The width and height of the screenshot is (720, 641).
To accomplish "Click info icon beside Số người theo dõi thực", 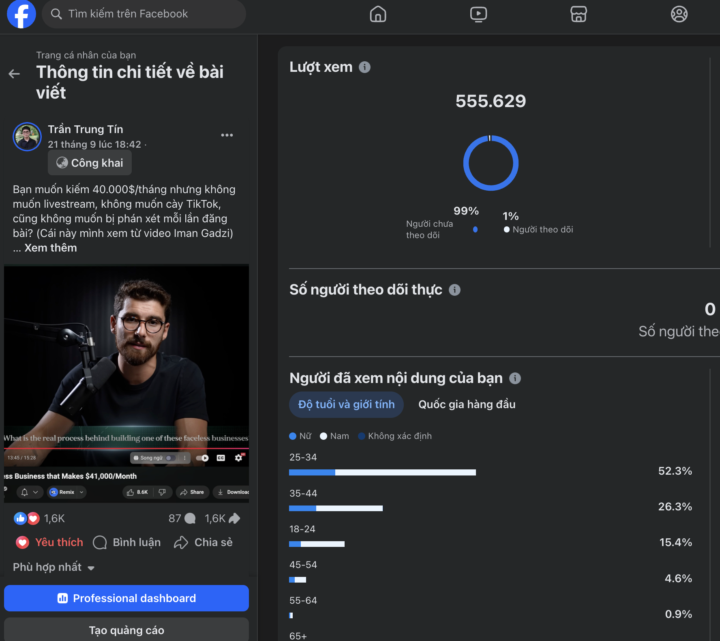I will pyautogui.click(x=455, y=290).
